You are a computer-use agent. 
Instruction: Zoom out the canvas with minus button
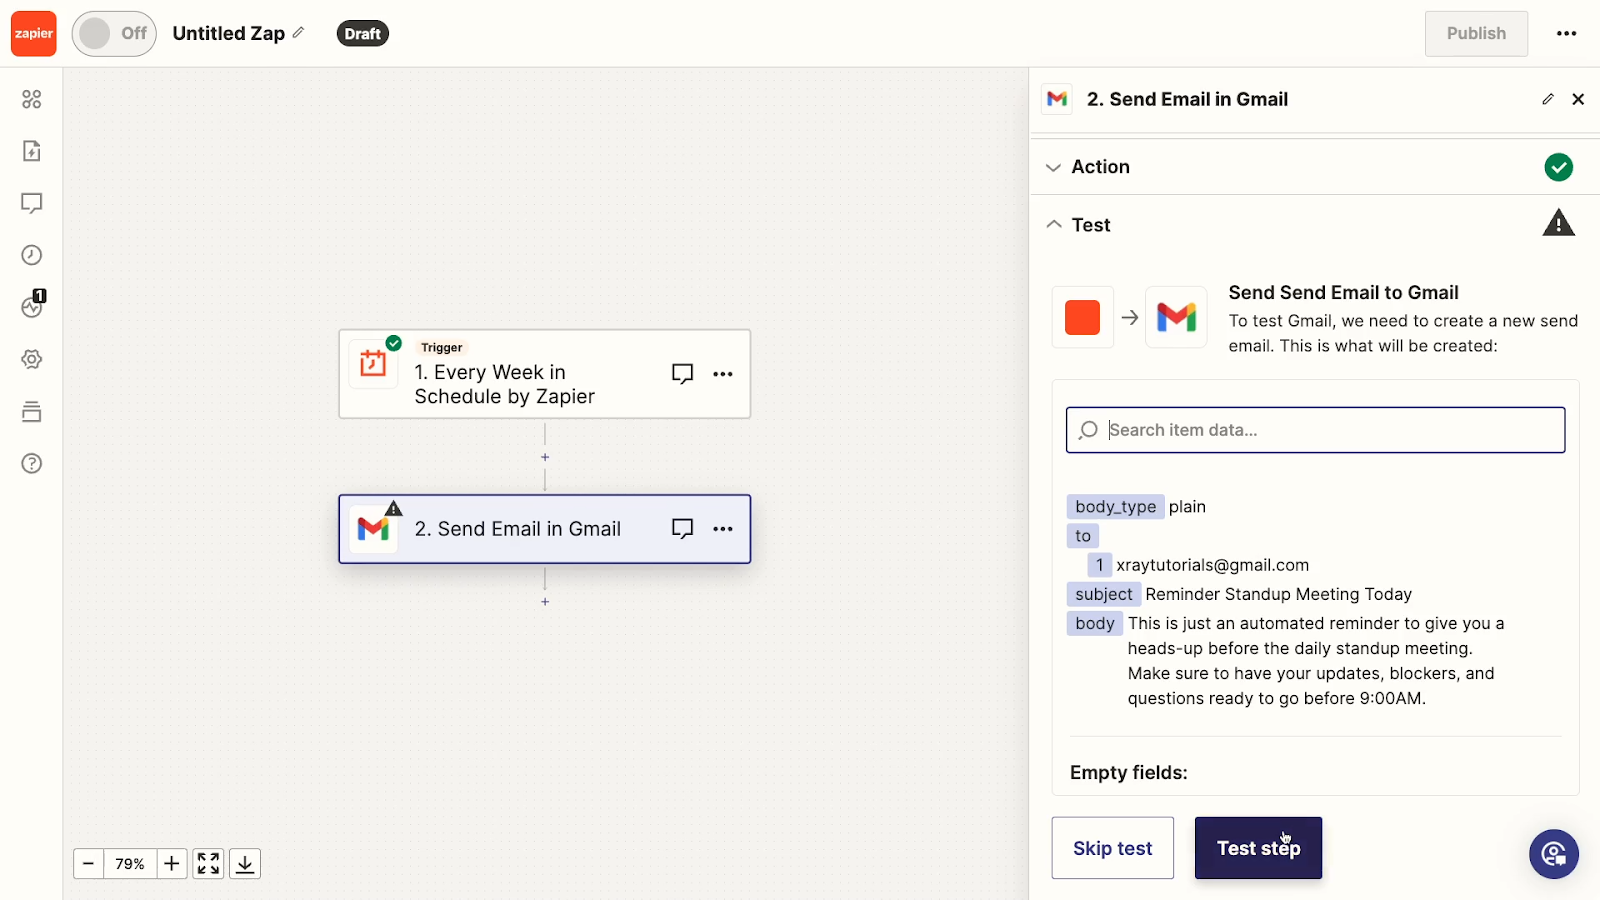point(88,864)
